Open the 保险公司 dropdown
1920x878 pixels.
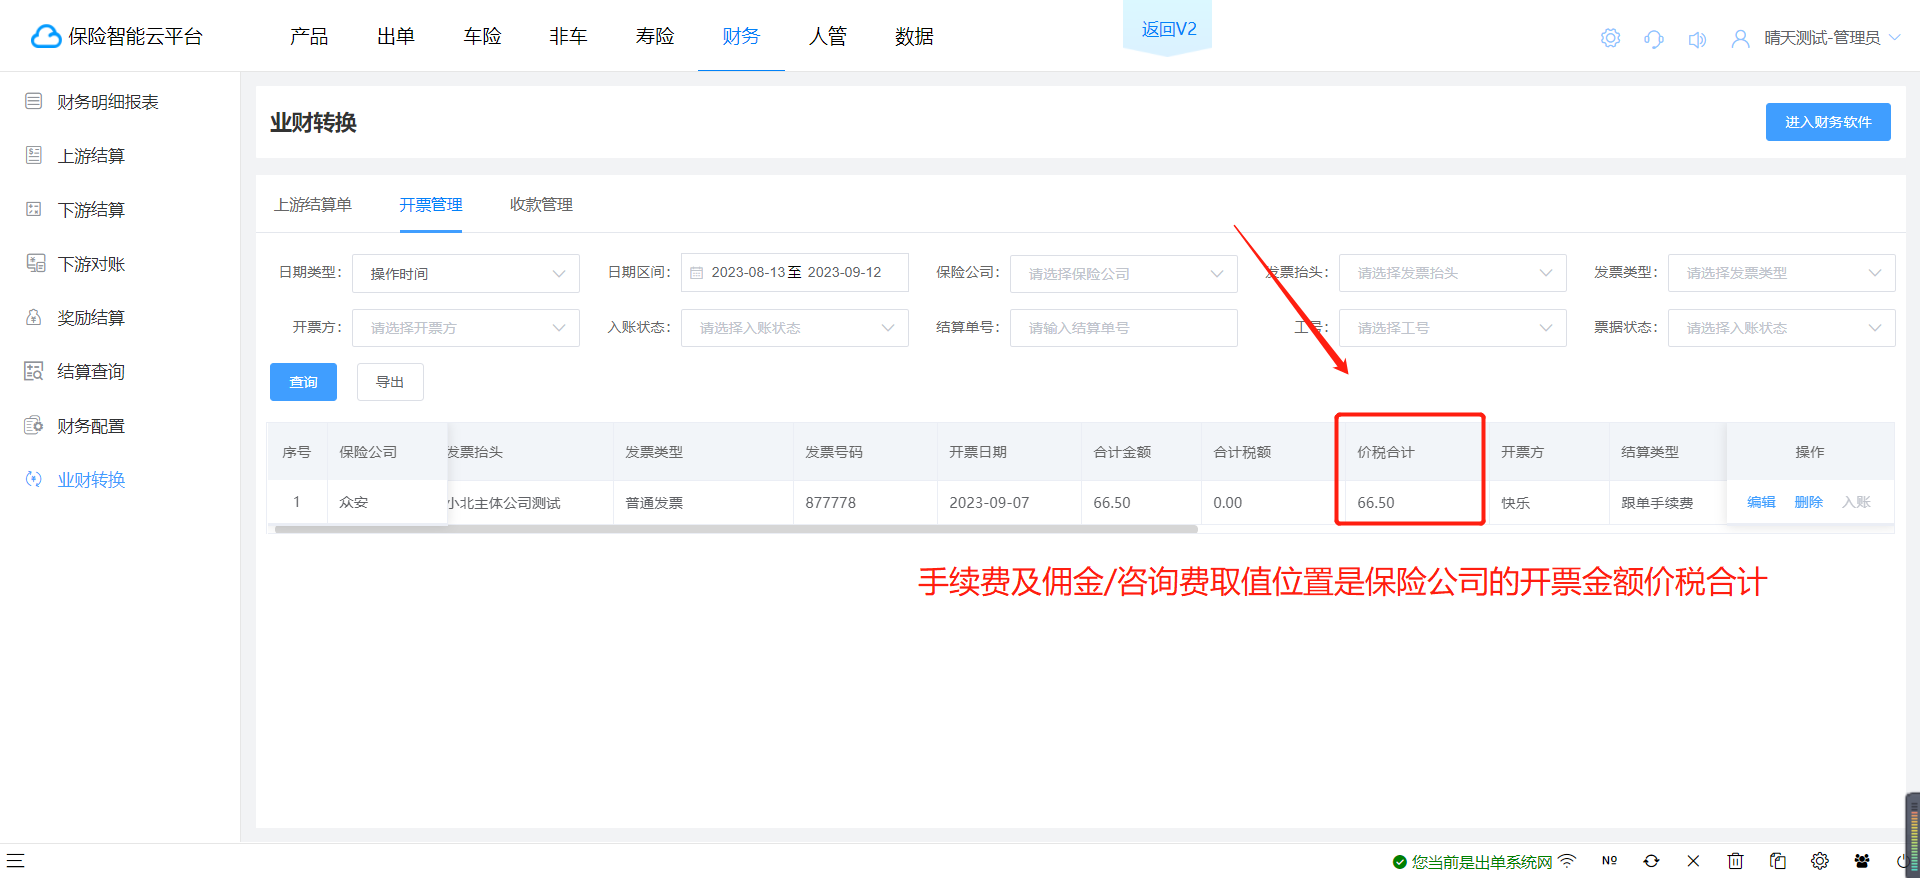[x=1124, y=273]
